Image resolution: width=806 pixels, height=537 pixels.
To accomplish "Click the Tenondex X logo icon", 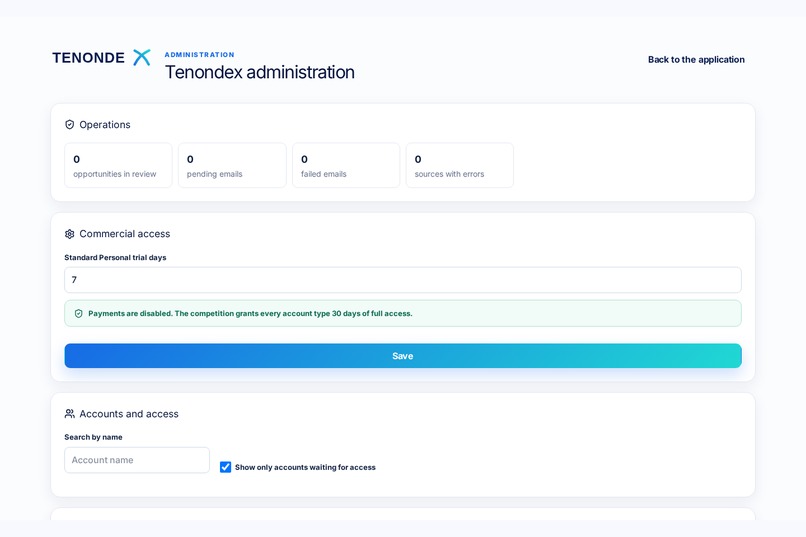I will 142,58.
